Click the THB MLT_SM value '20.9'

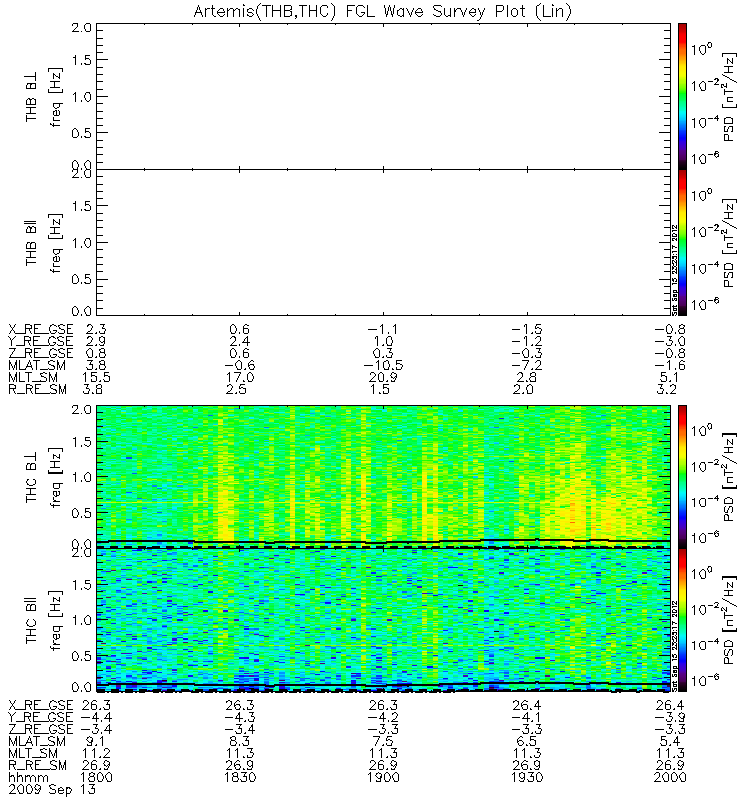coord(383,377)
